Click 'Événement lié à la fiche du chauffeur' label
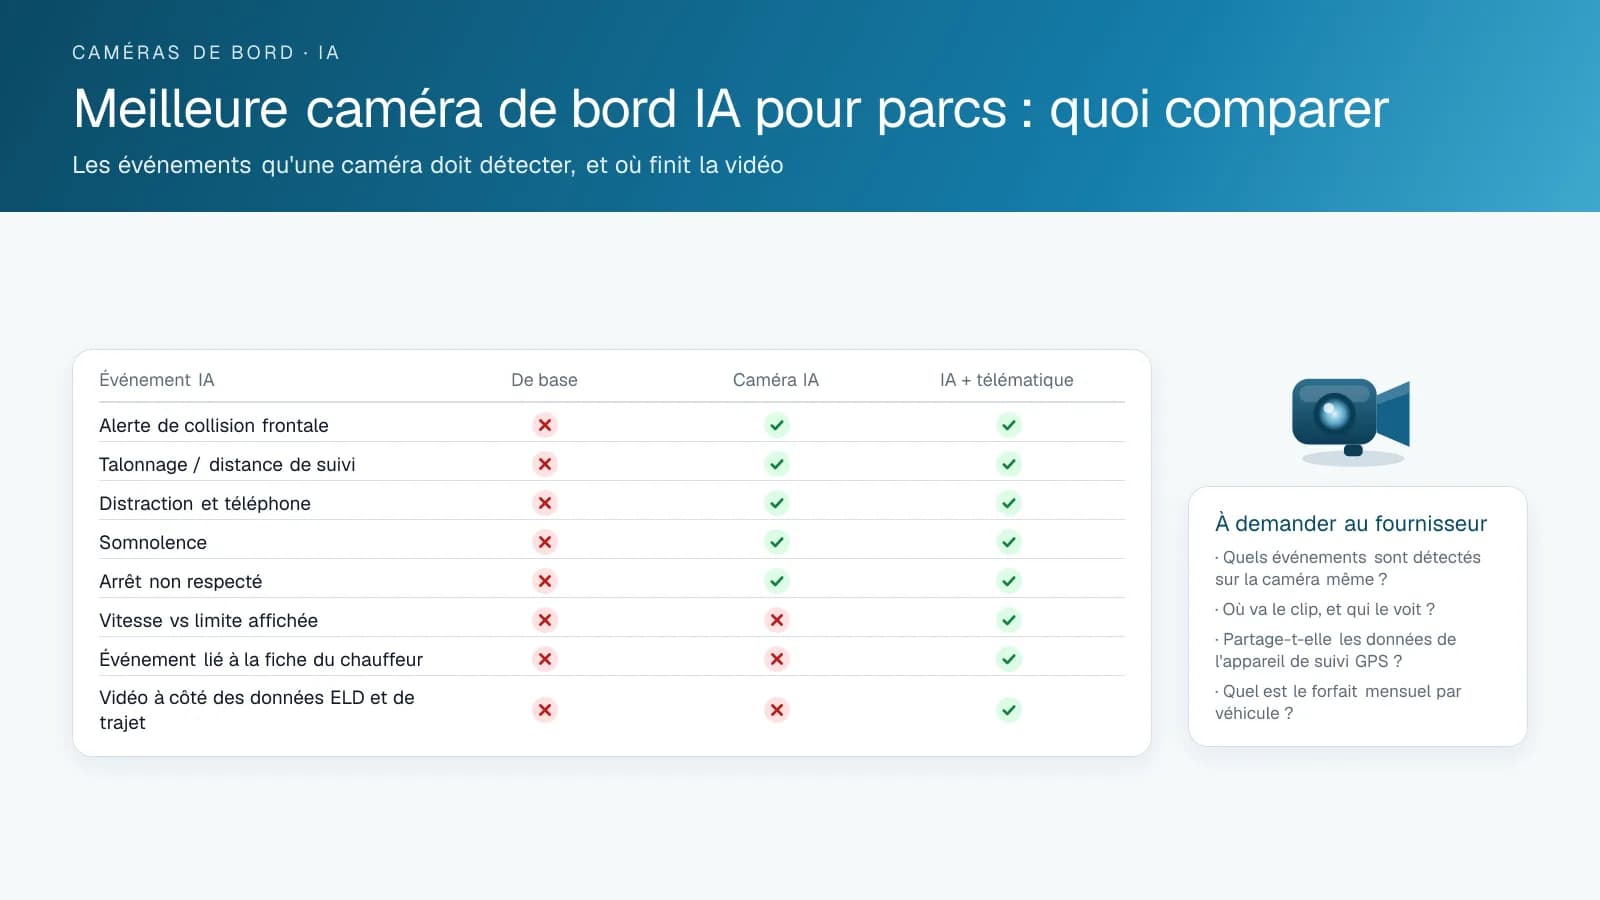The height and width of the screenshot is (900, 1600). [x=261, y=659]
